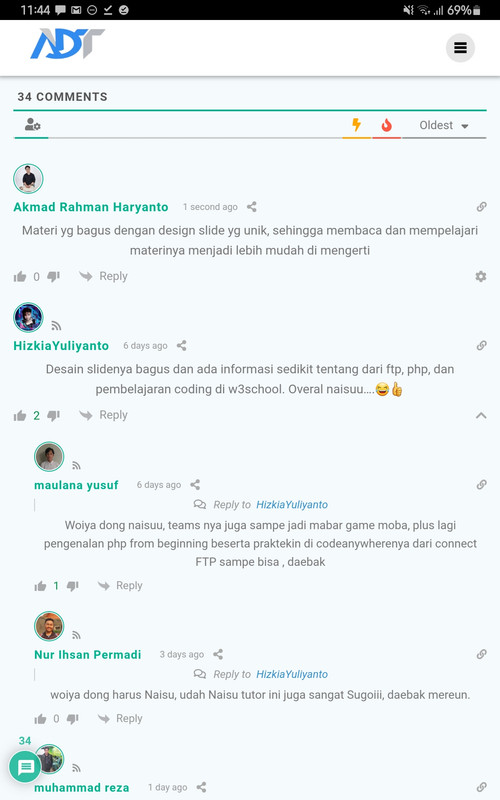
Task: Share Akmad Rahman Haryanto's comment
Action: [x=252, y=207]
